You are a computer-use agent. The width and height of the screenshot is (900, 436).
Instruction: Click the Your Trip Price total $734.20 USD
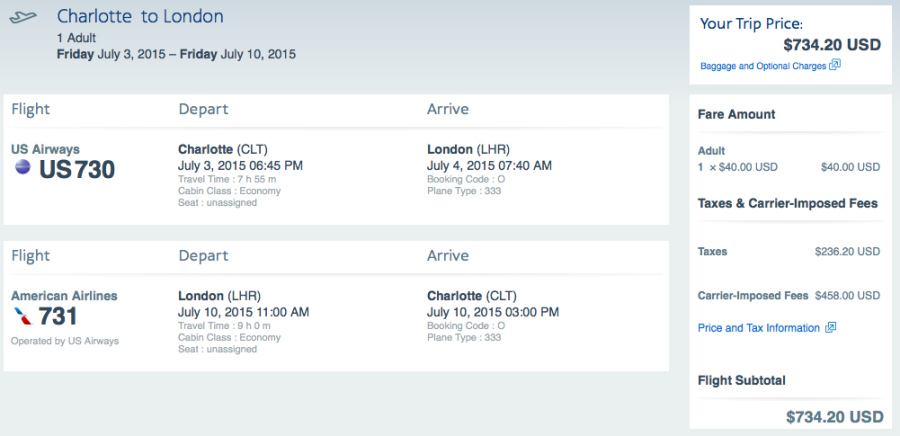[832, 45]
